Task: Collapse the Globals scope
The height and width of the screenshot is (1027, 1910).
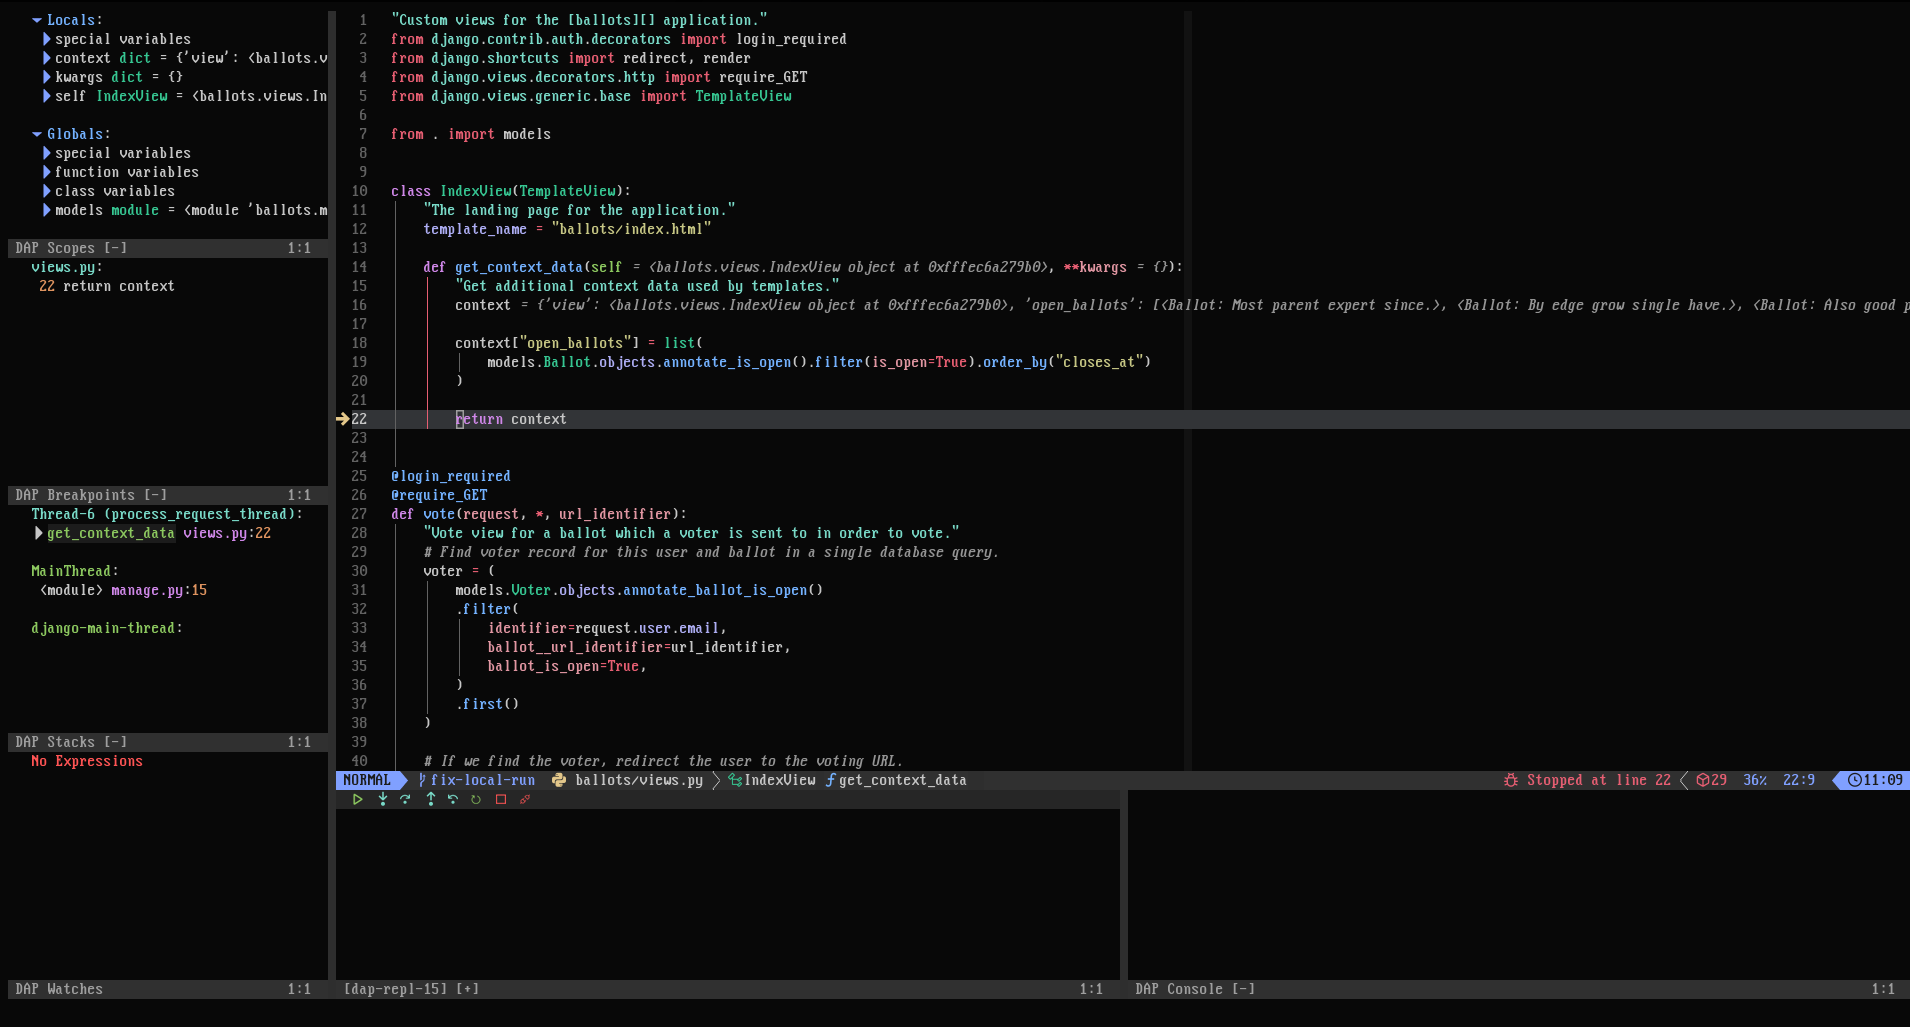Action: 37,134
